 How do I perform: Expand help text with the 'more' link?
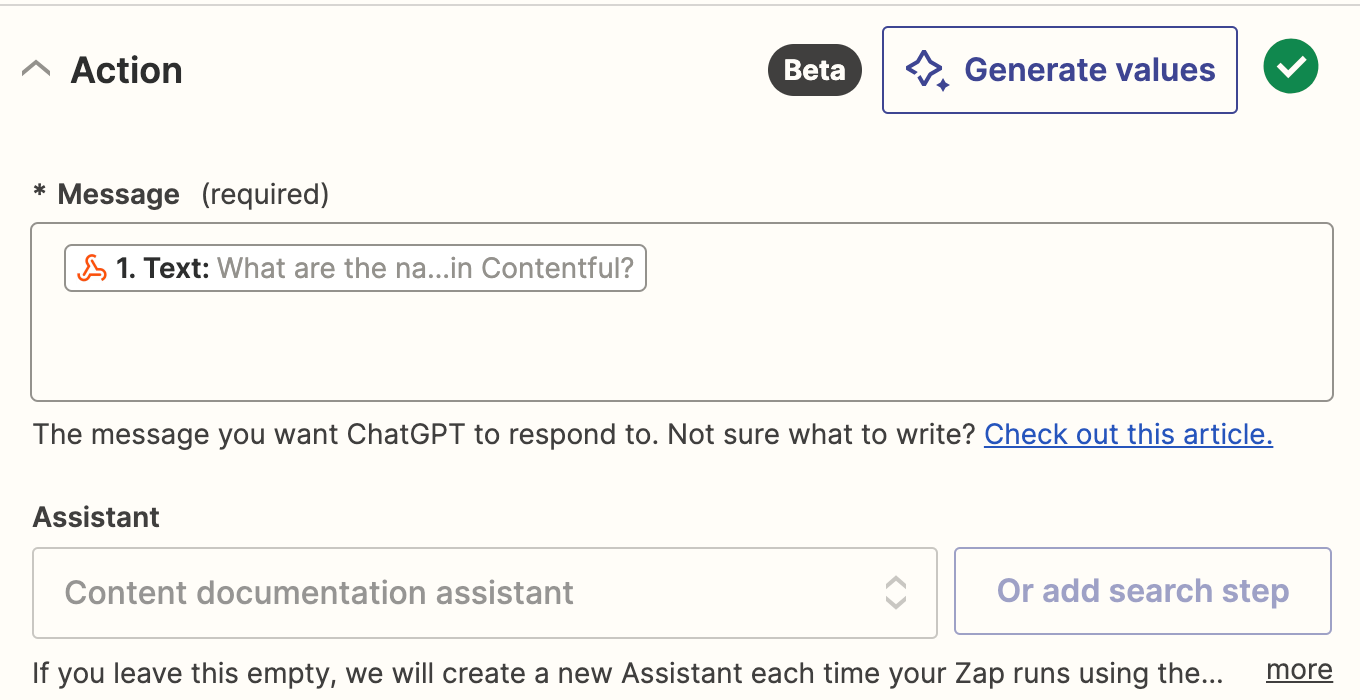(1299, 669)
